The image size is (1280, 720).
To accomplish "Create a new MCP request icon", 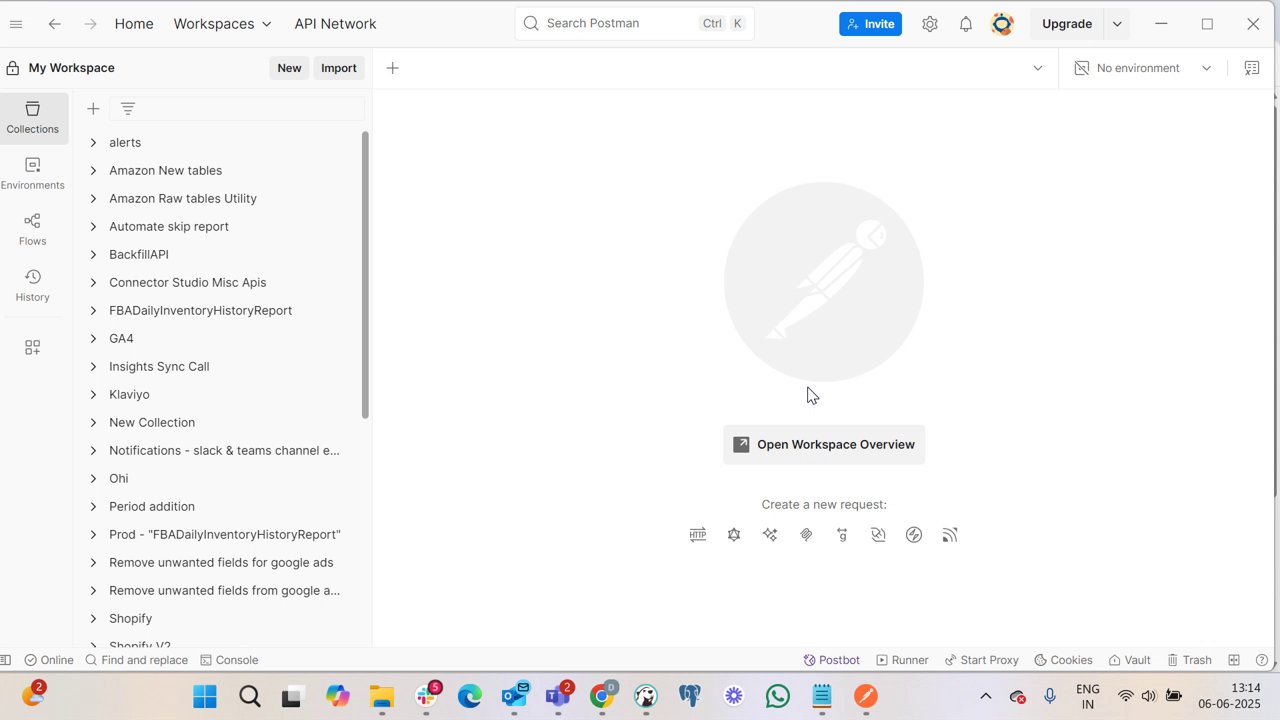I will point(806,535).
